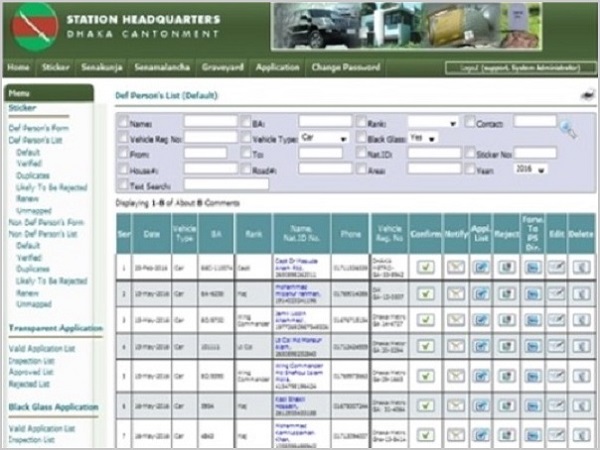Tick the Black Glass filter checkbox
600x450 pixels.
tap(361, 137)
